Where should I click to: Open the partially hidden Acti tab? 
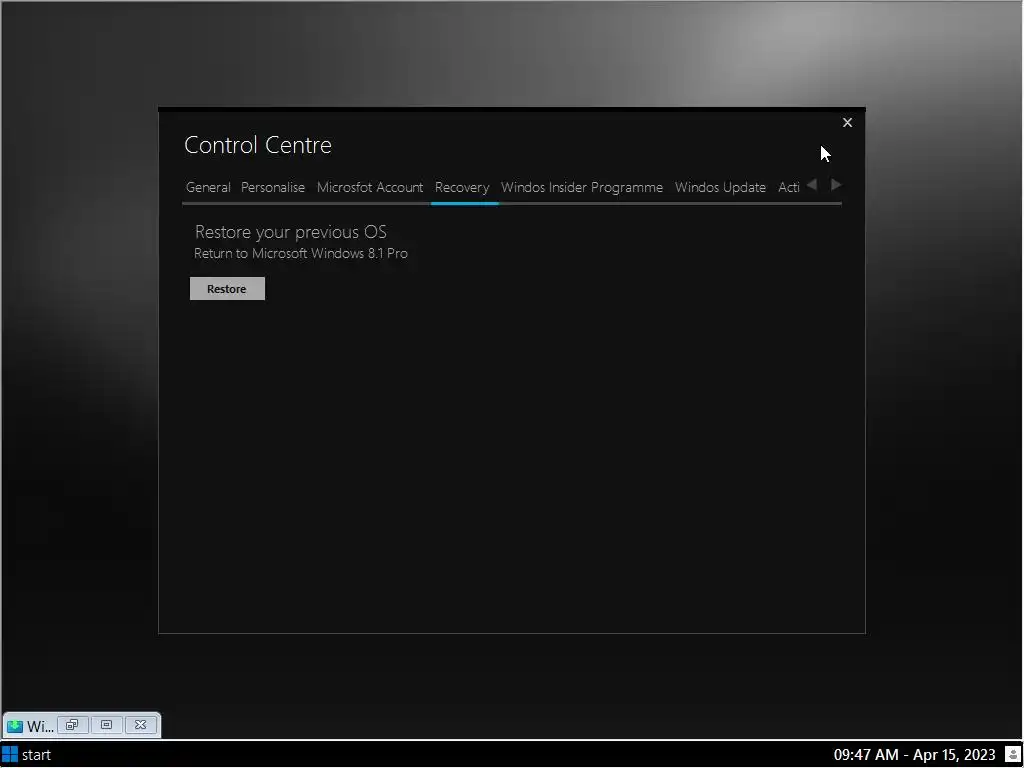click(788, 187)
